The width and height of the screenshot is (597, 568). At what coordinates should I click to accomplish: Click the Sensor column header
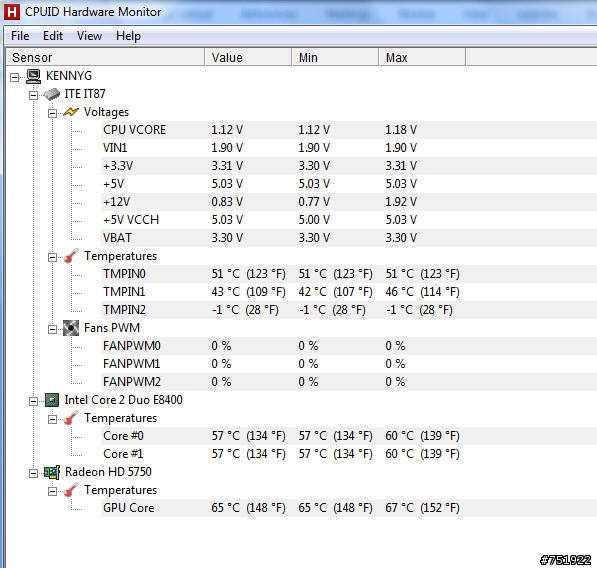tap(105, 57)
